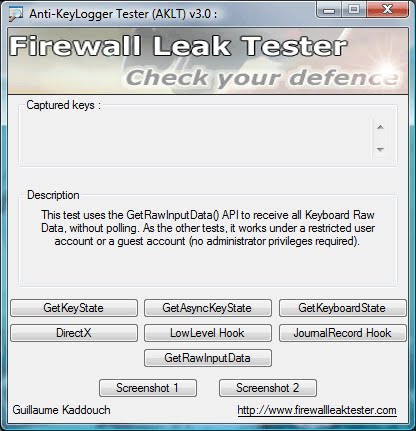Click the Screenshot 1 button
Viewport: 416px width, 431px height.
coord(148,388)
